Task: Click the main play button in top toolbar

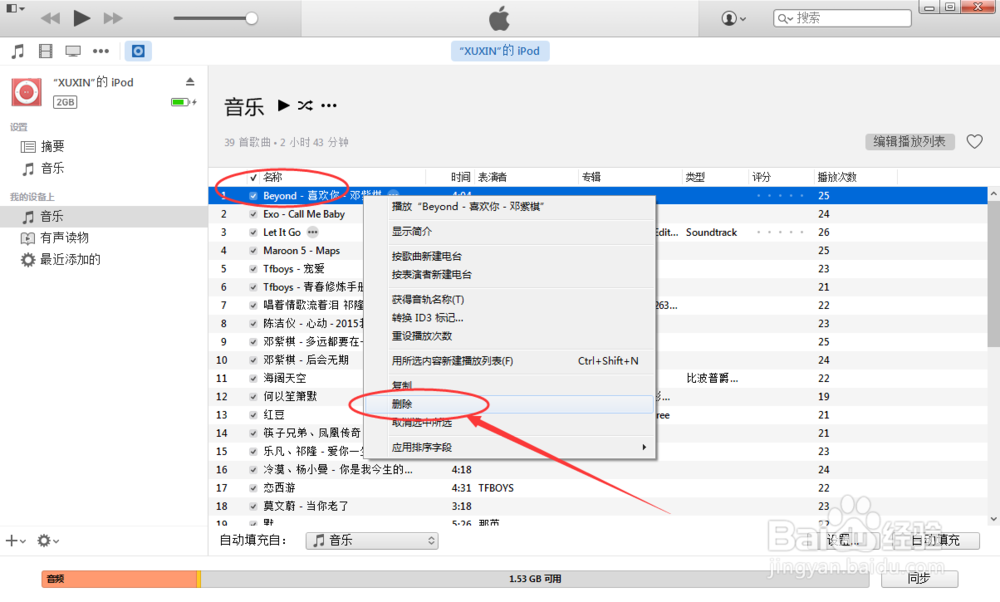Action: click(x=82, y=18)
